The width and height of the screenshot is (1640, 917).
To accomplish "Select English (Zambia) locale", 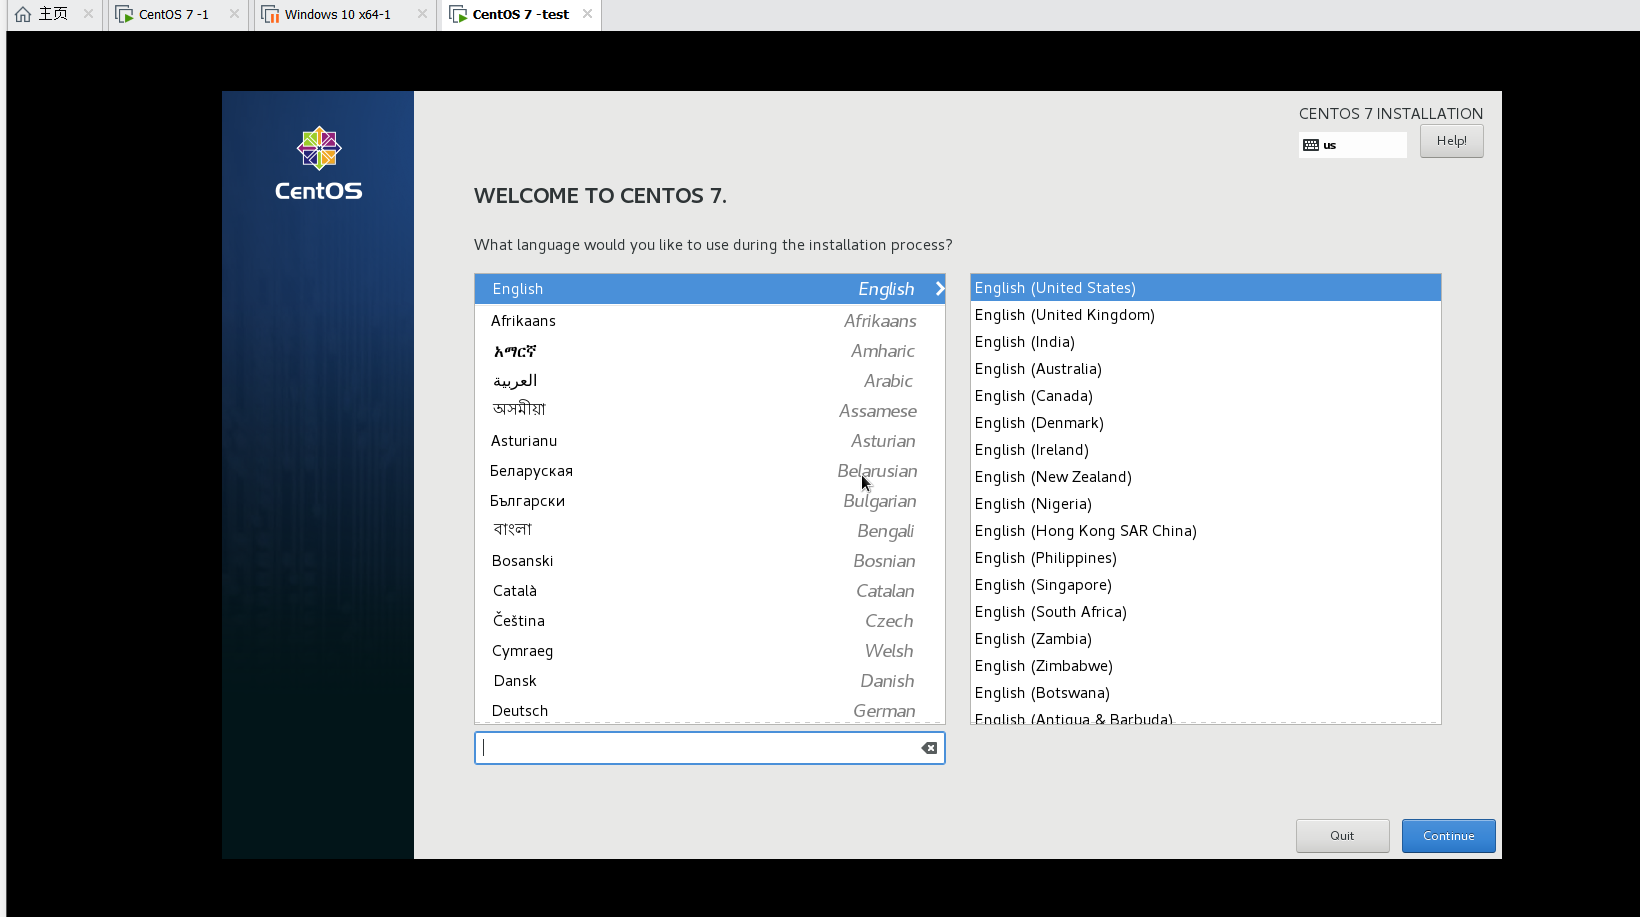I will point(1205,639).
